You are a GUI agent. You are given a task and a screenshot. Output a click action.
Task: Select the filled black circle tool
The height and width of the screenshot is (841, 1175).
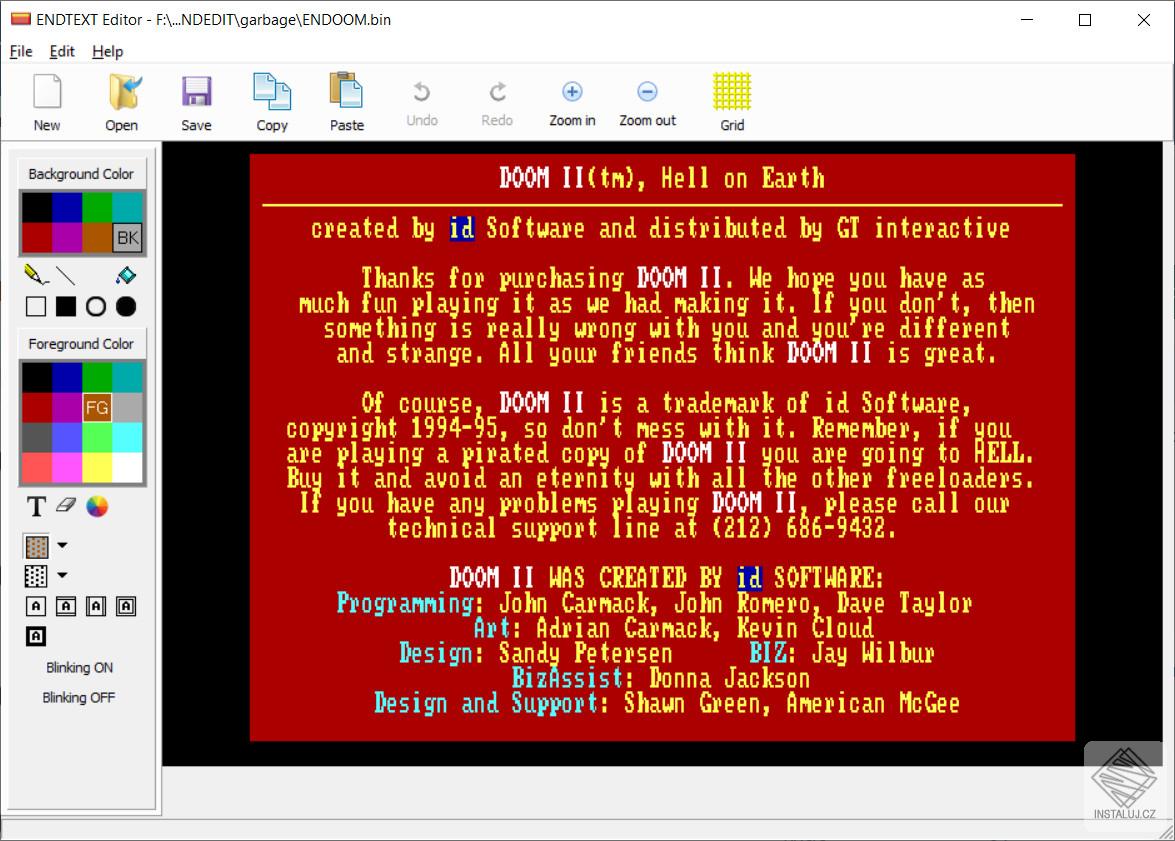[x=126, y=307]
